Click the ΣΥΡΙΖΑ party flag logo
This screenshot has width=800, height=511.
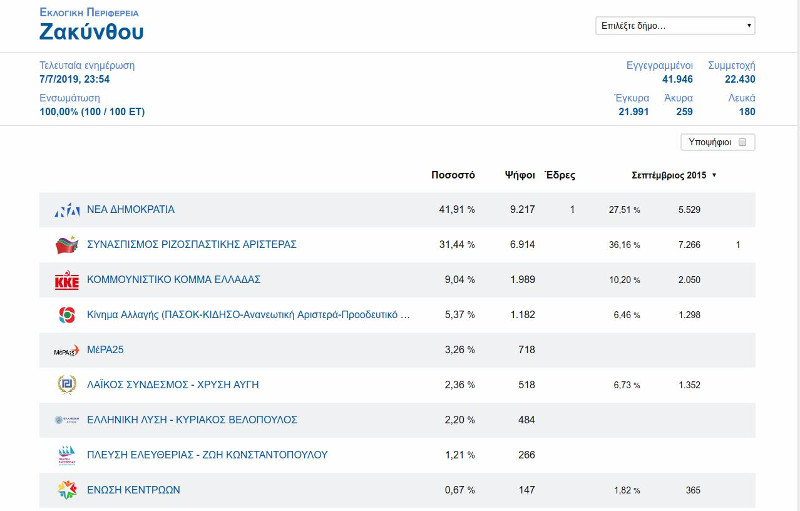(x=67, y=245)
